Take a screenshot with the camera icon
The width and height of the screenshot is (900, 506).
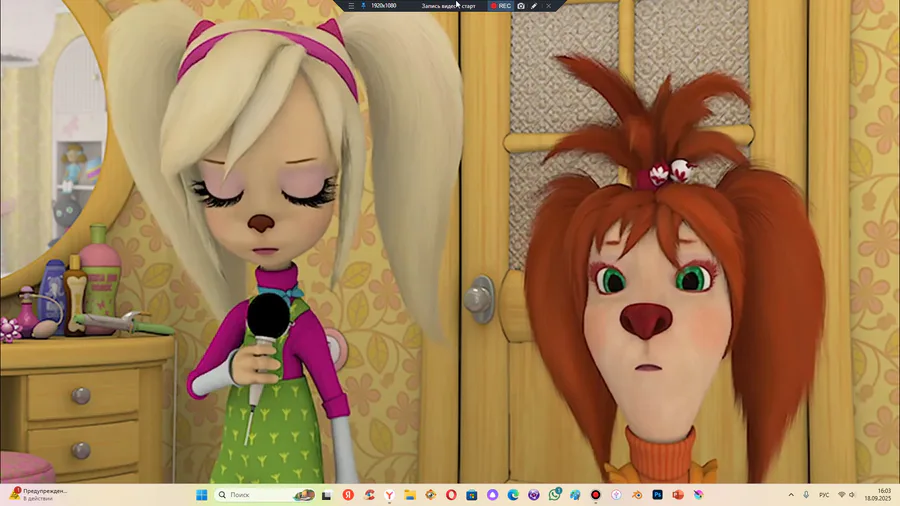coord(521,6)
